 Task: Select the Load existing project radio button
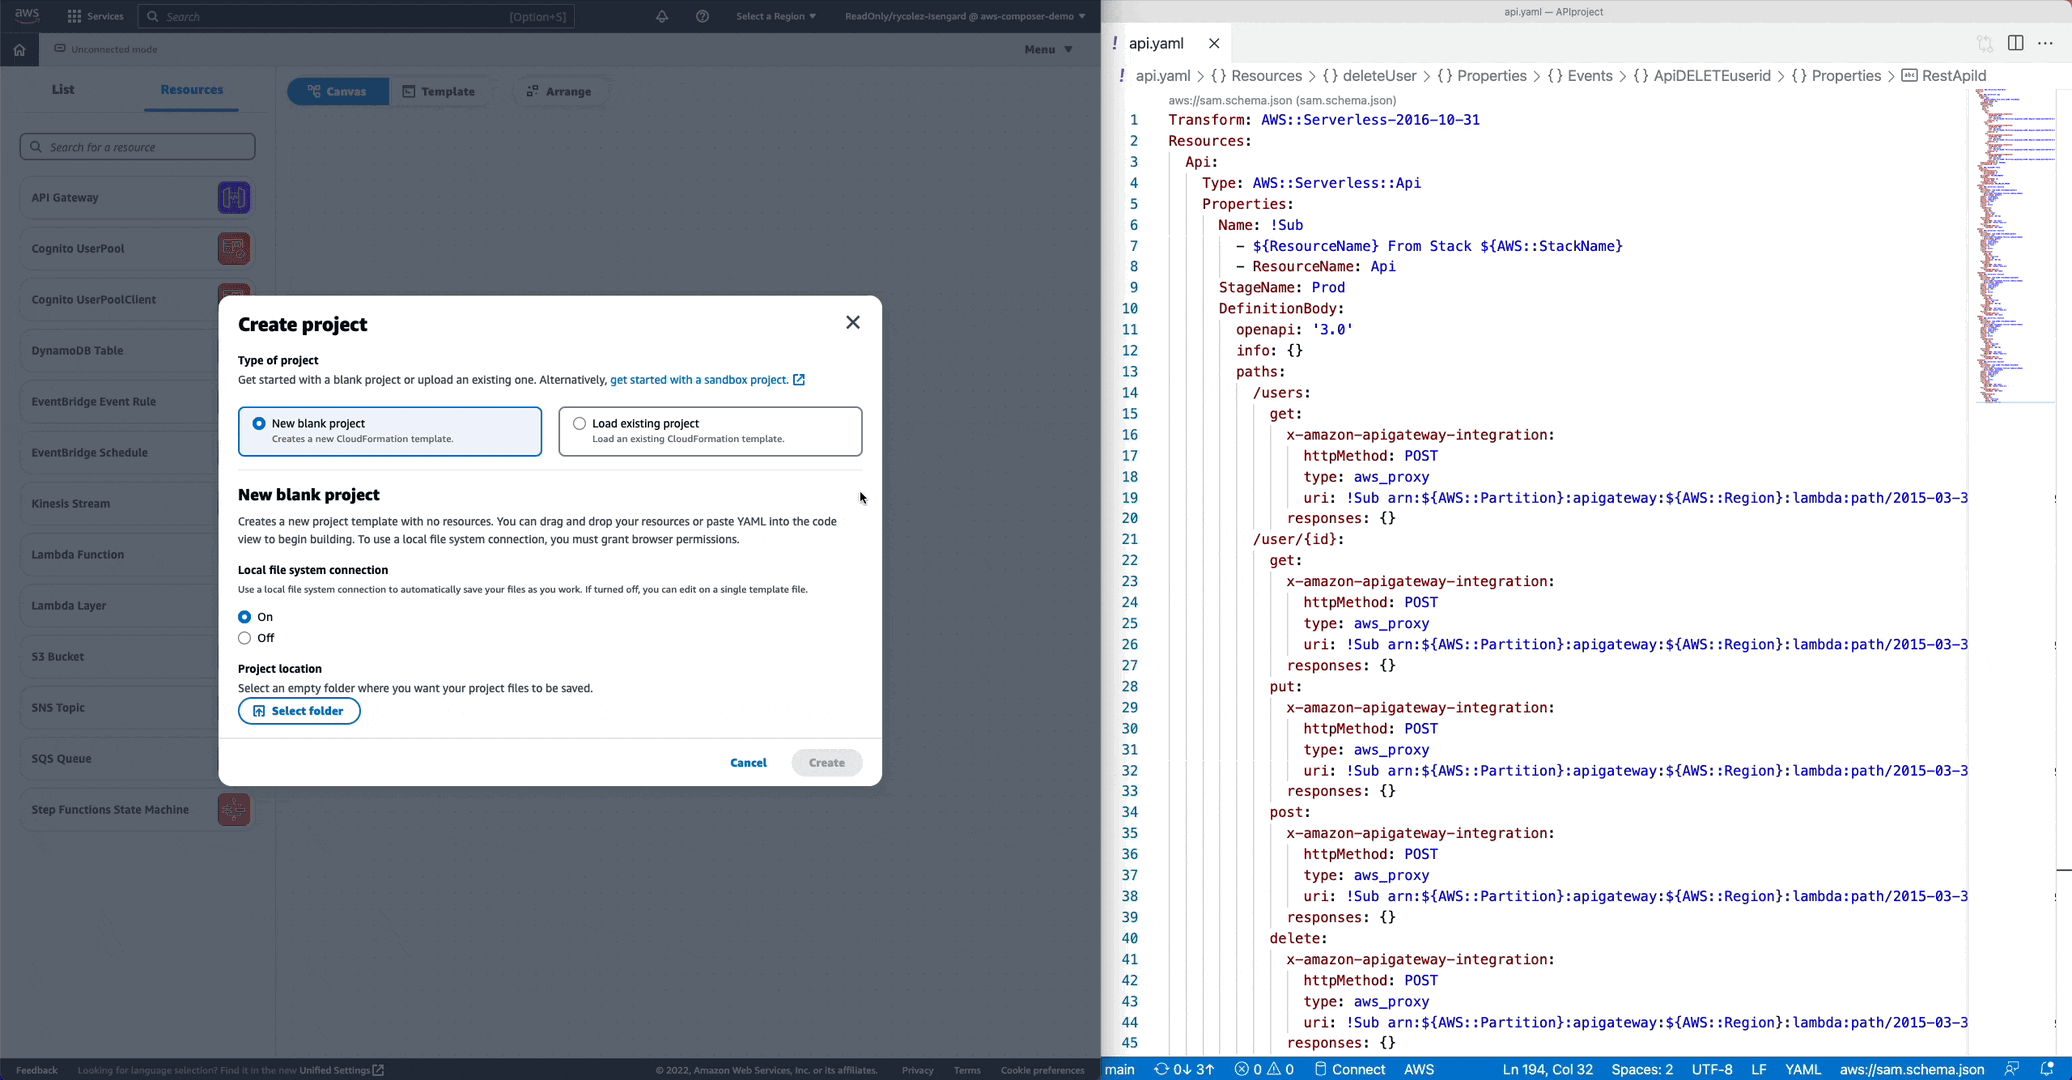pyautogui.click(x=580, y=422)
